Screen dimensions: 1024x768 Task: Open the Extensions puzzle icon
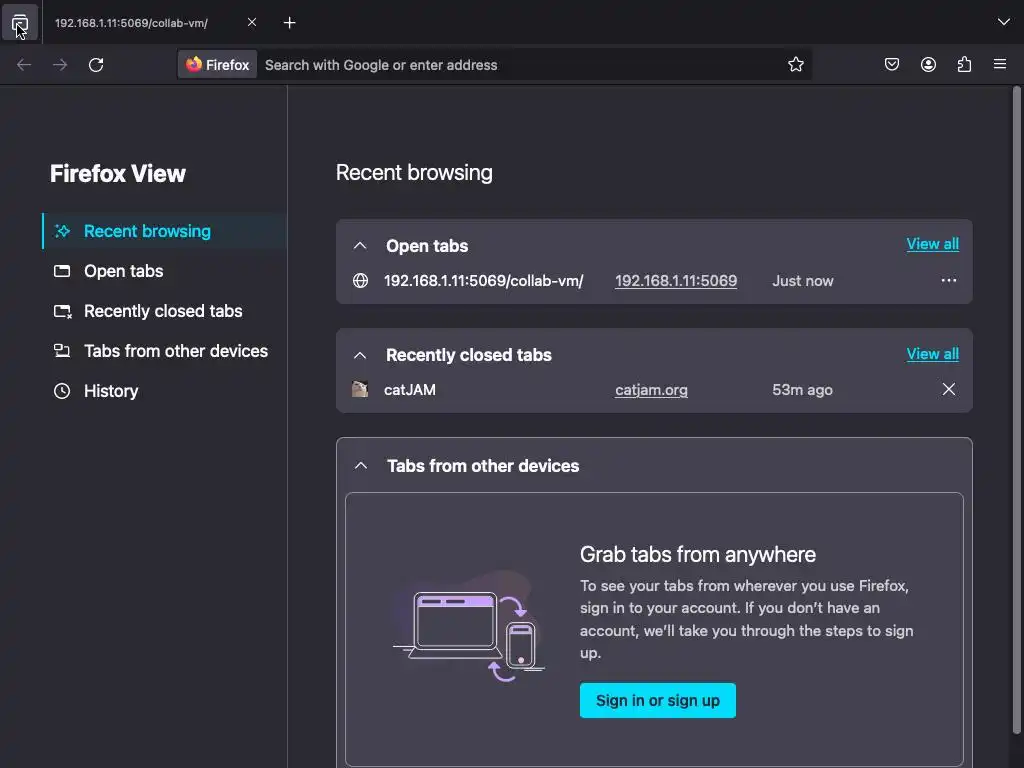click(964, 64)
